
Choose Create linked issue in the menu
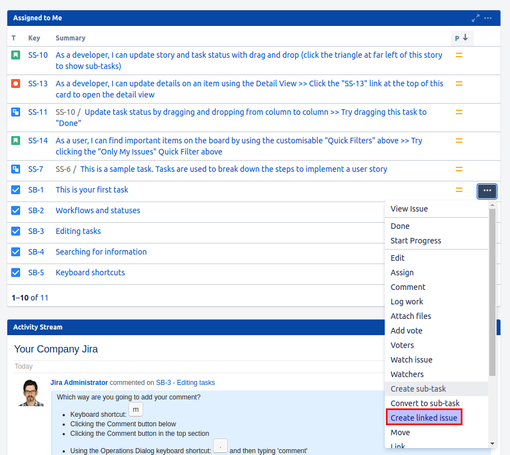[x=424, y=418]
